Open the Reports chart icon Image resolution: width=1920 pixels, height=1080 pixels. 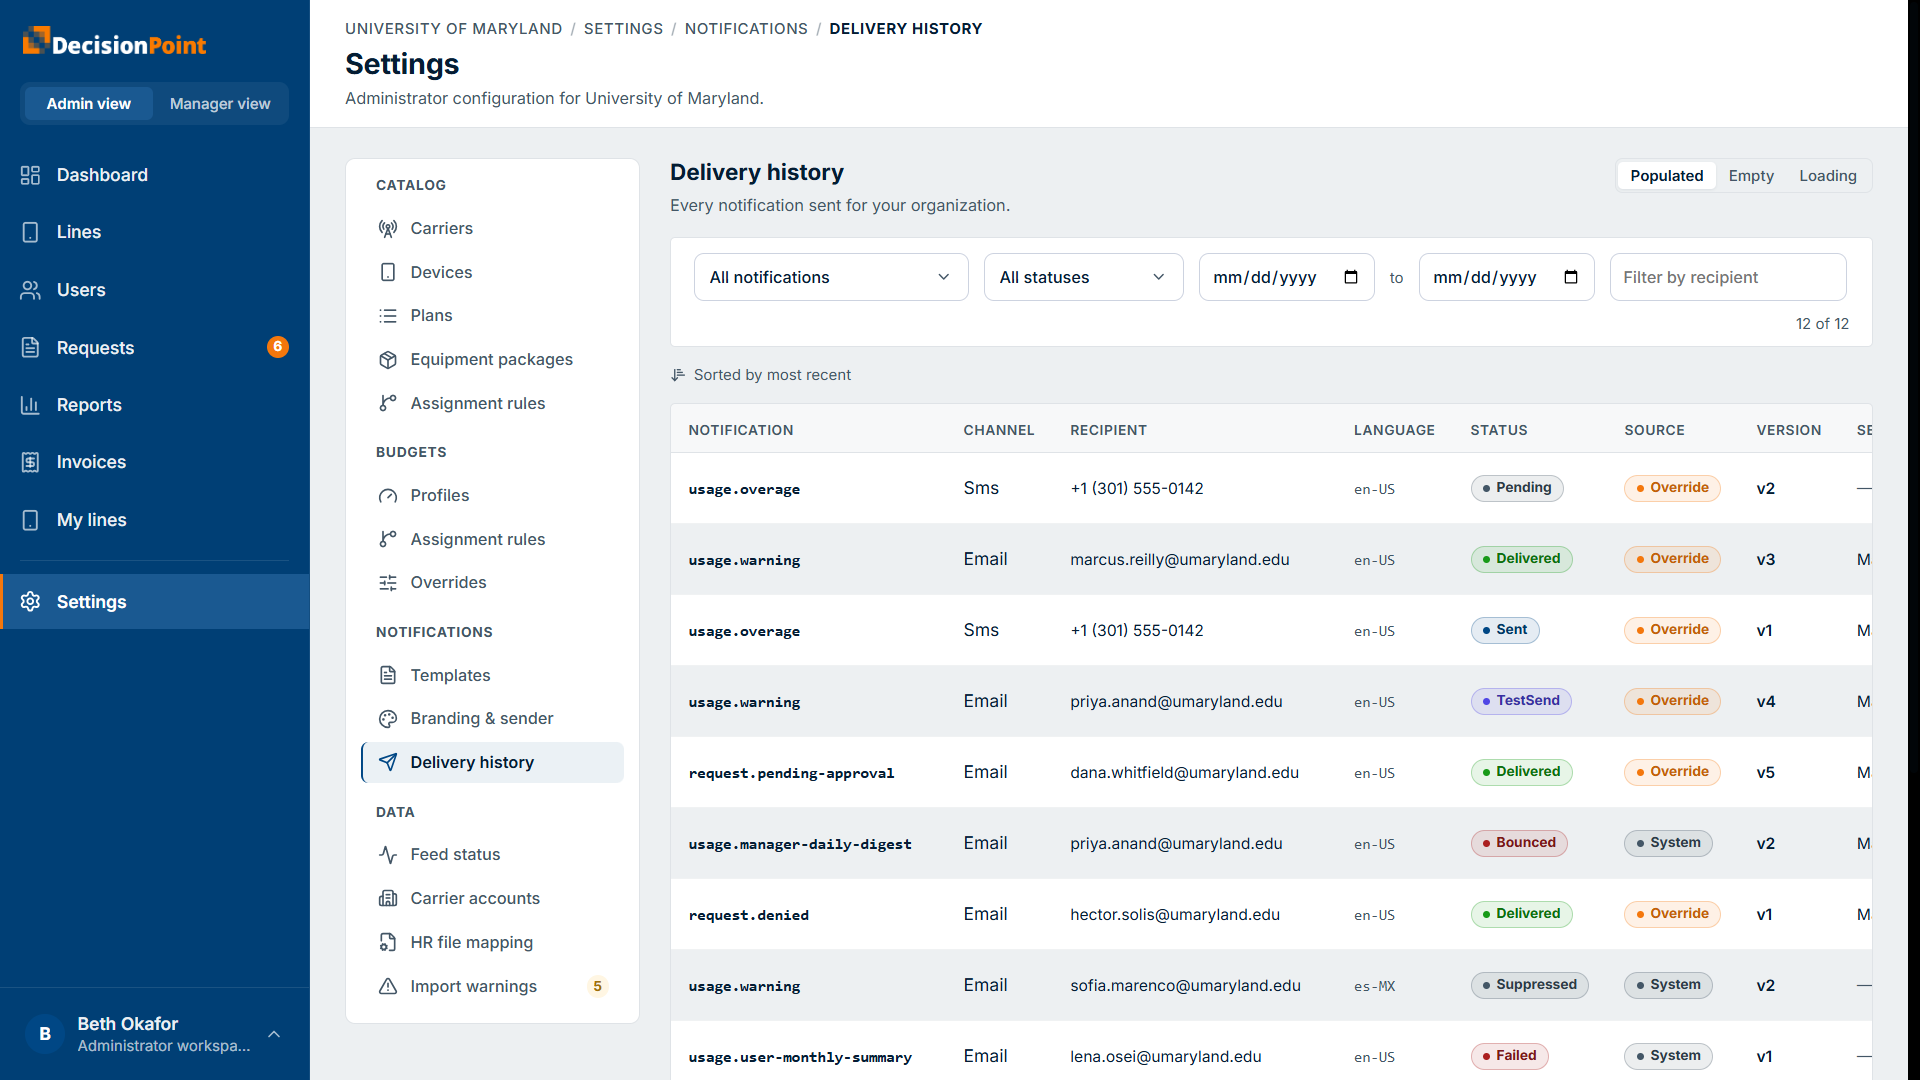click(x=30, y=405)
